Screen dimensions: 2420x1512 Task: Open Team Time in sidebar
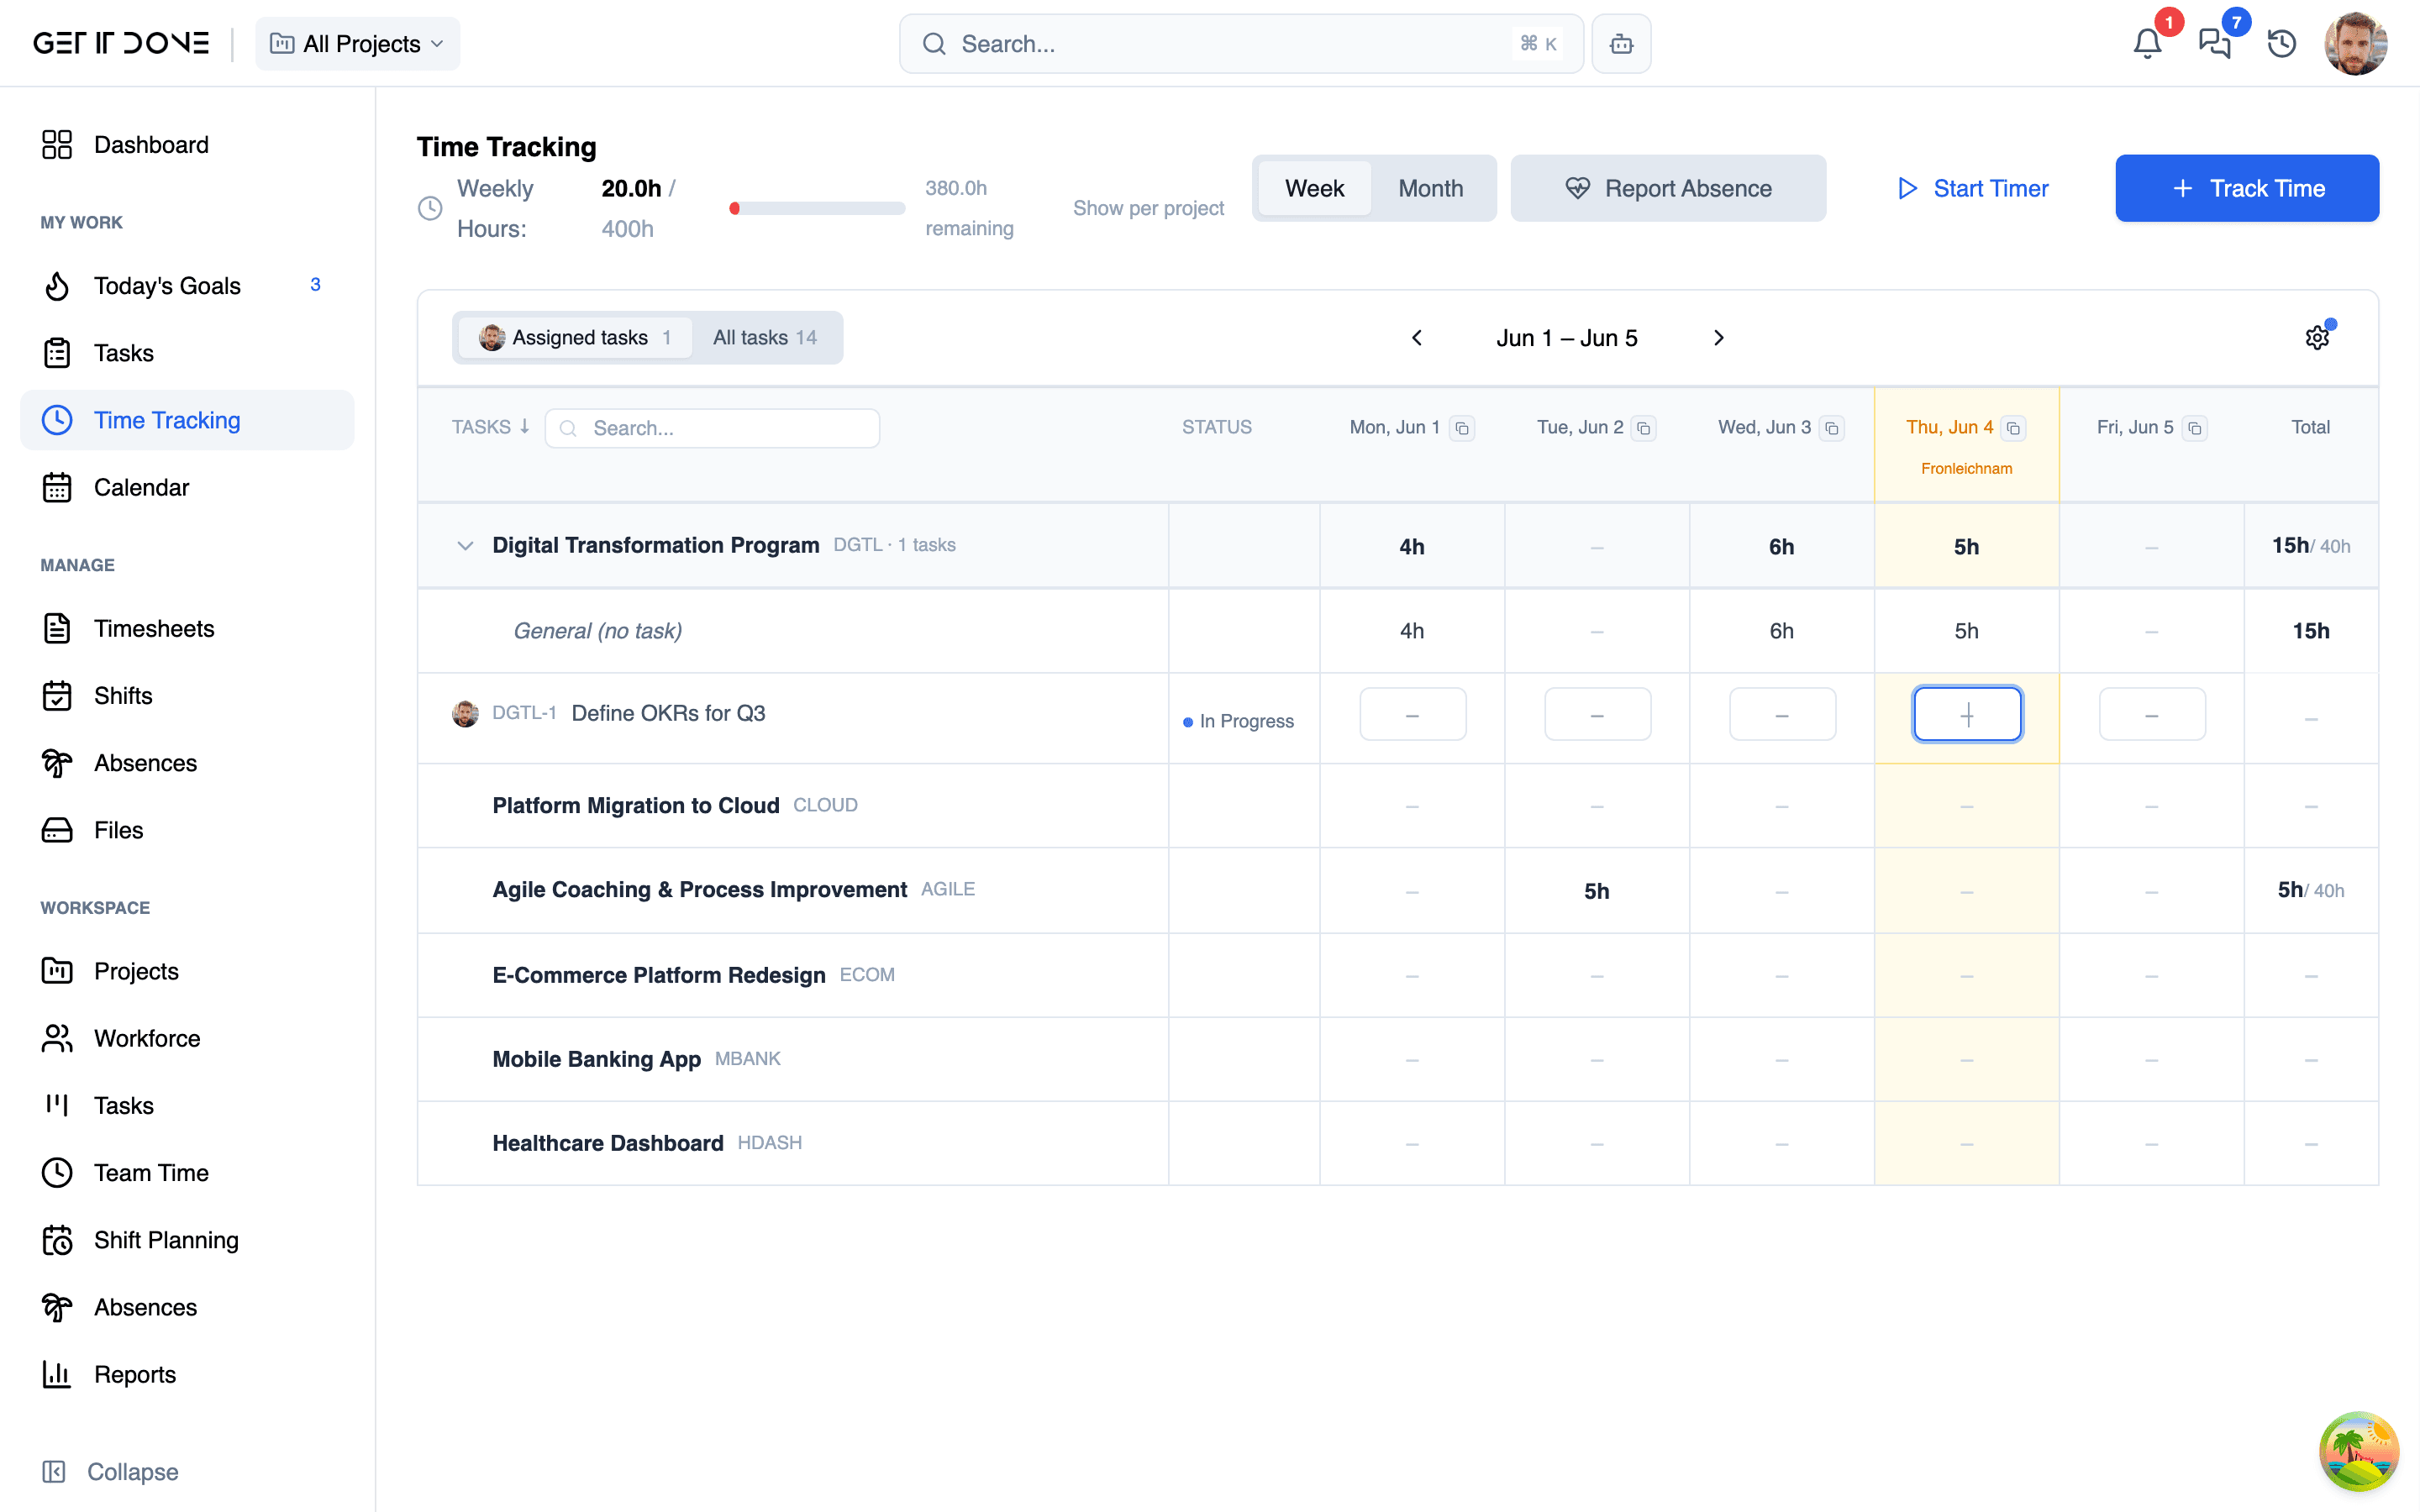187,1173
